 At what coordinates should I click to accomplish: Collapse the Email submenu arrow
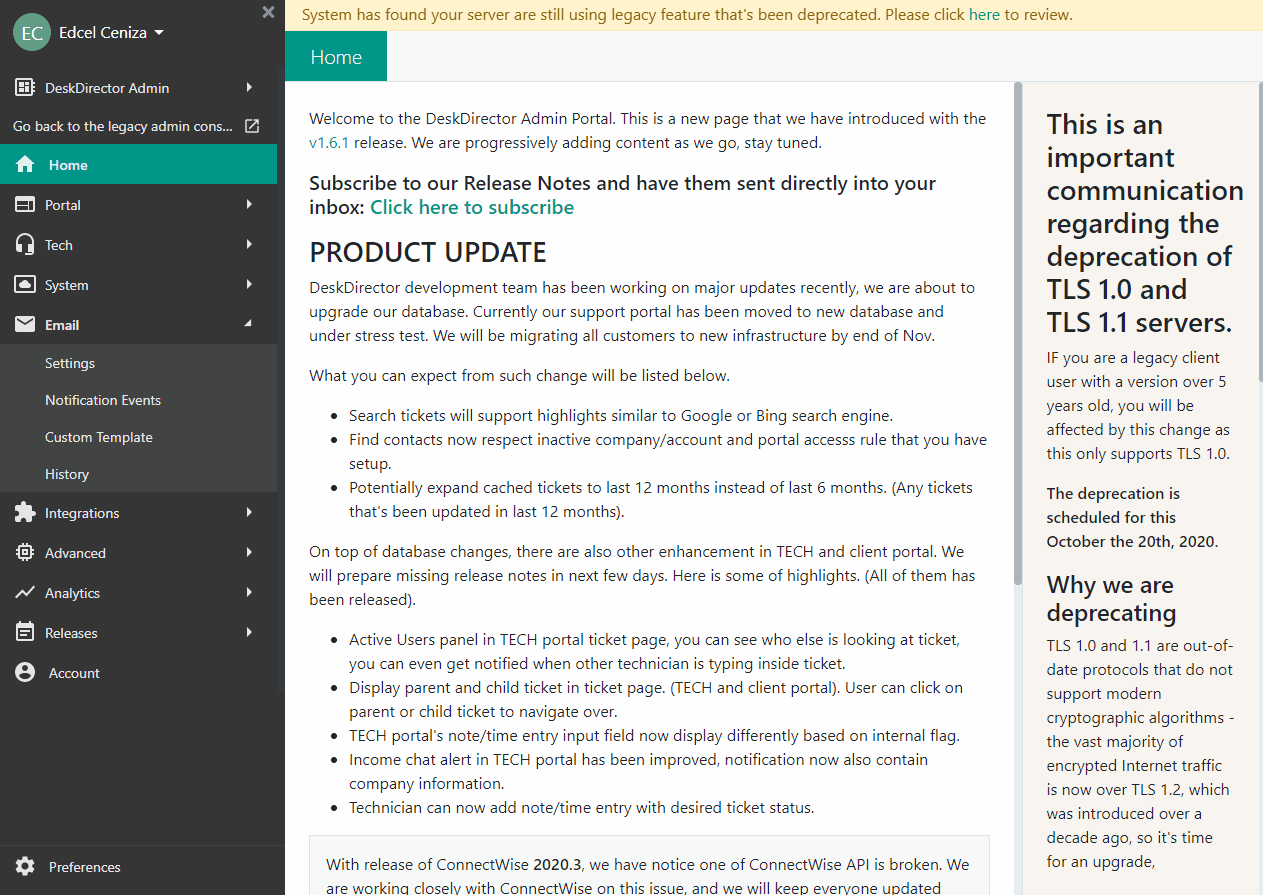click(249, 323)
